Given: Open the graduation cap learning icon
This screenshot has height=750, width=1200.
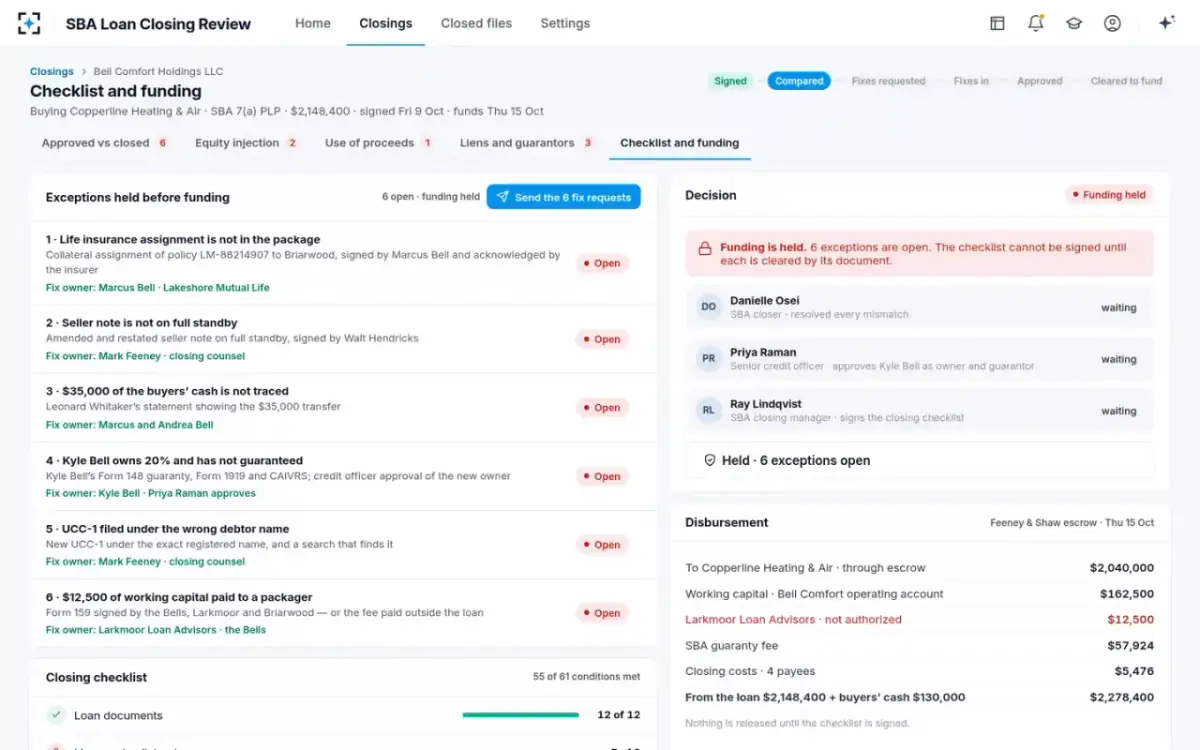Looking at the screenshot, I should (1074, 23).
